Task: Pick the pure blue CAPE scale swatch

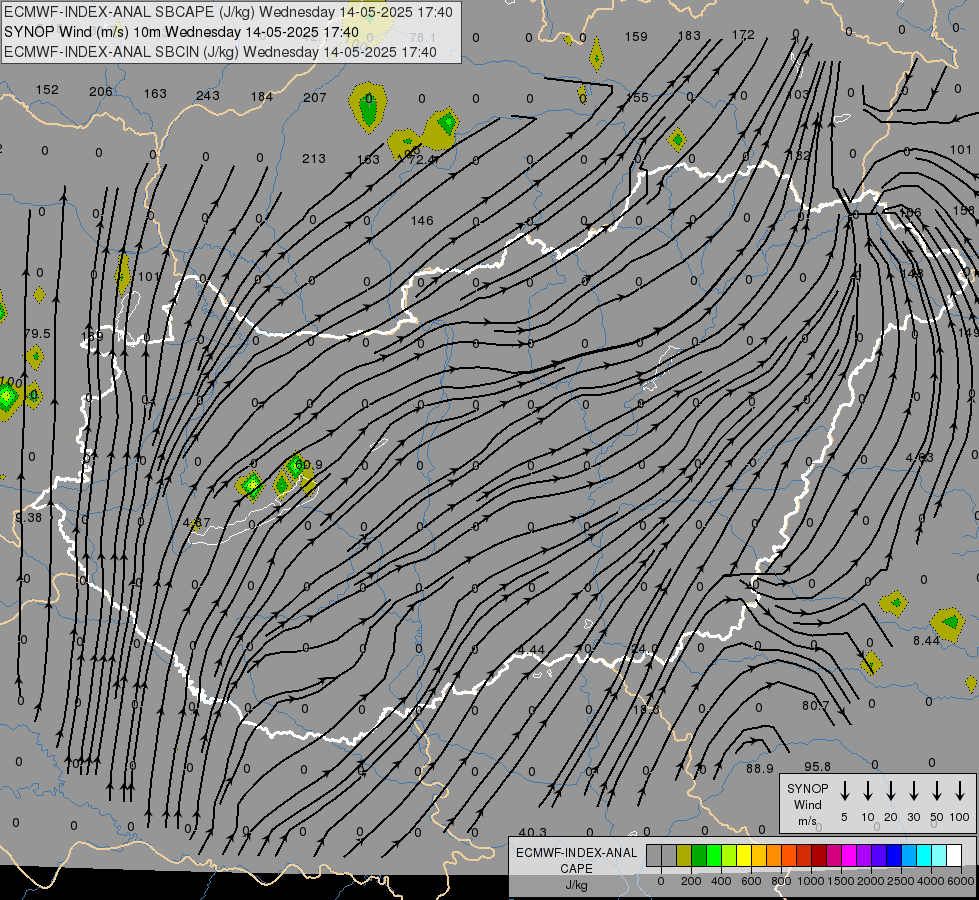Action: (893, 855)
